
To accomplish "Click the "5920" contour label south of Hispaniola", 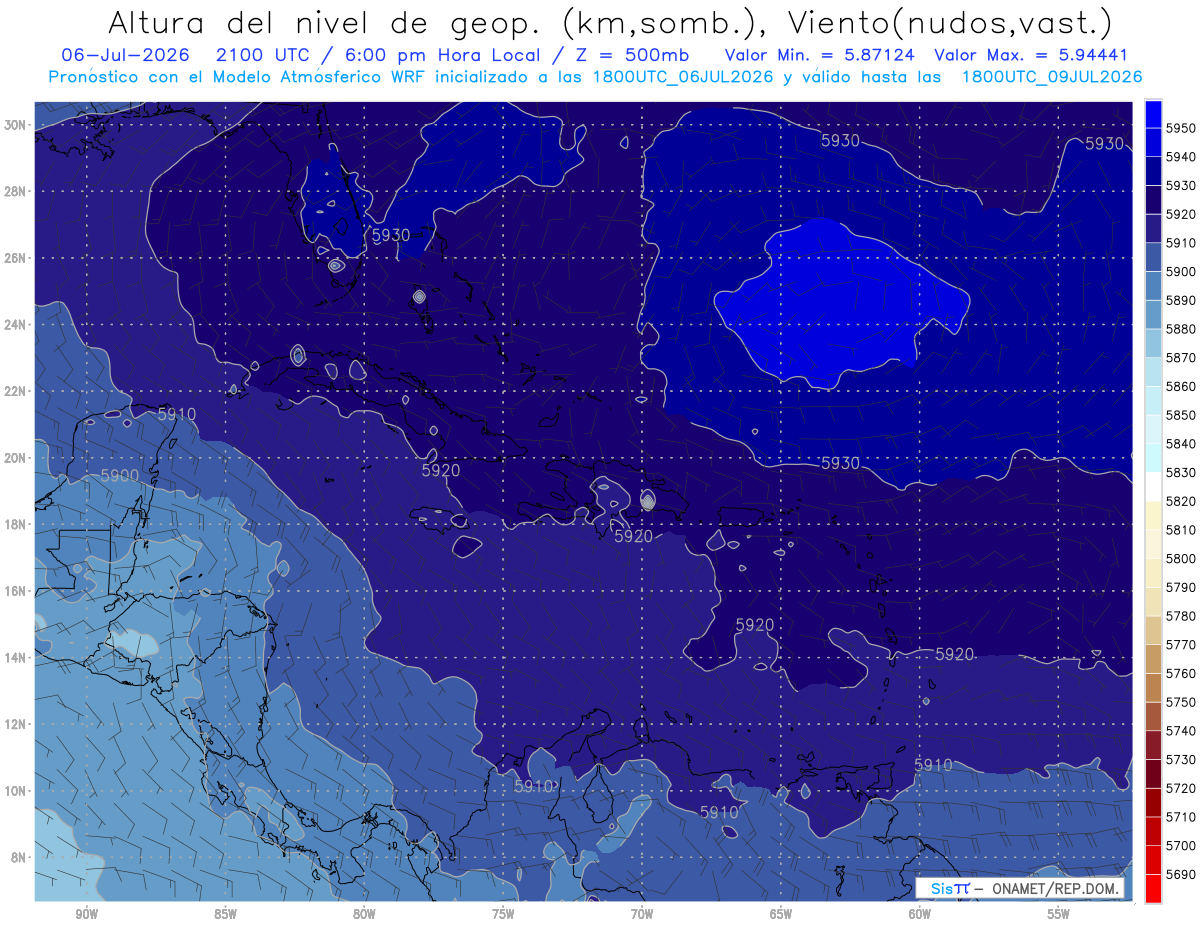I will pyautogui.click(x=633, y=537).
